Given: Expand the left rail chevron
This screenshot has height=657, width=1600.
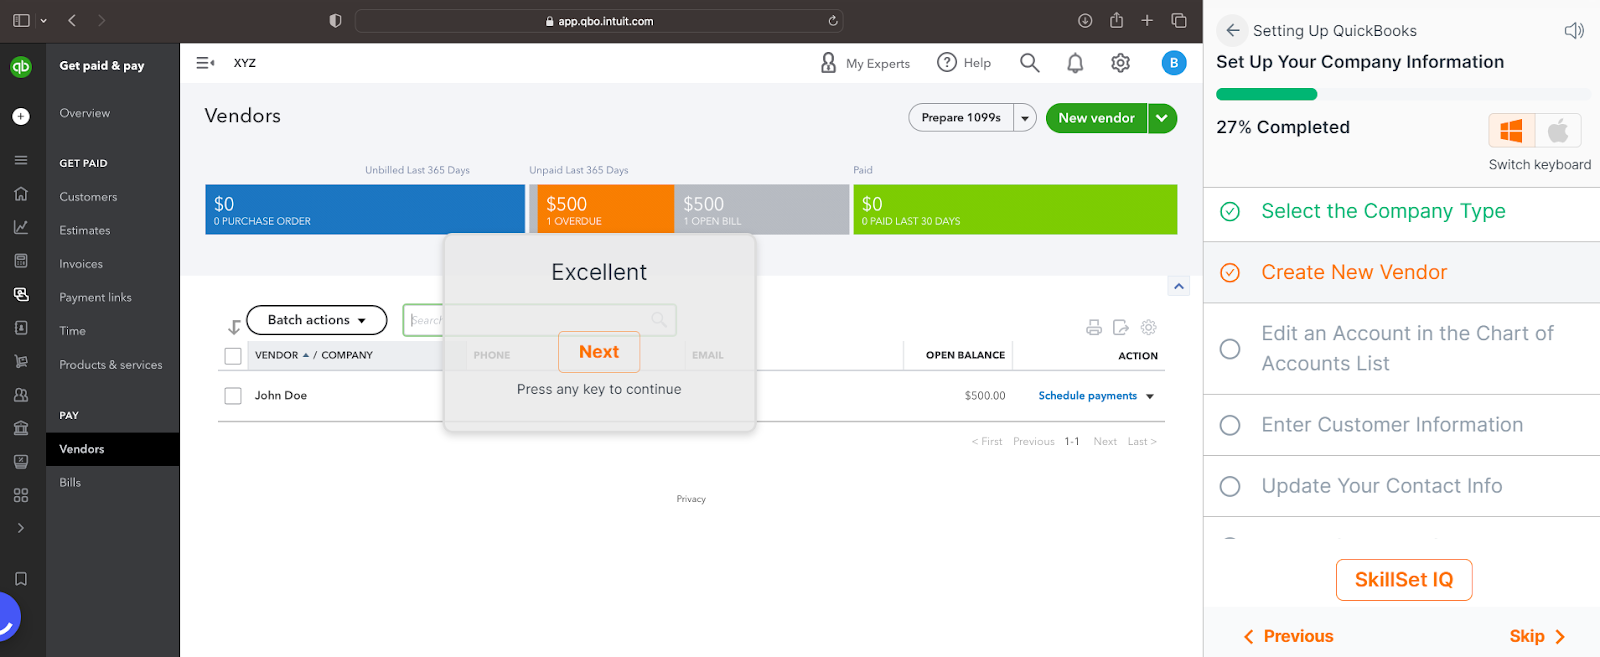Looking at the screenshot, I should click(x=21, y=528).
